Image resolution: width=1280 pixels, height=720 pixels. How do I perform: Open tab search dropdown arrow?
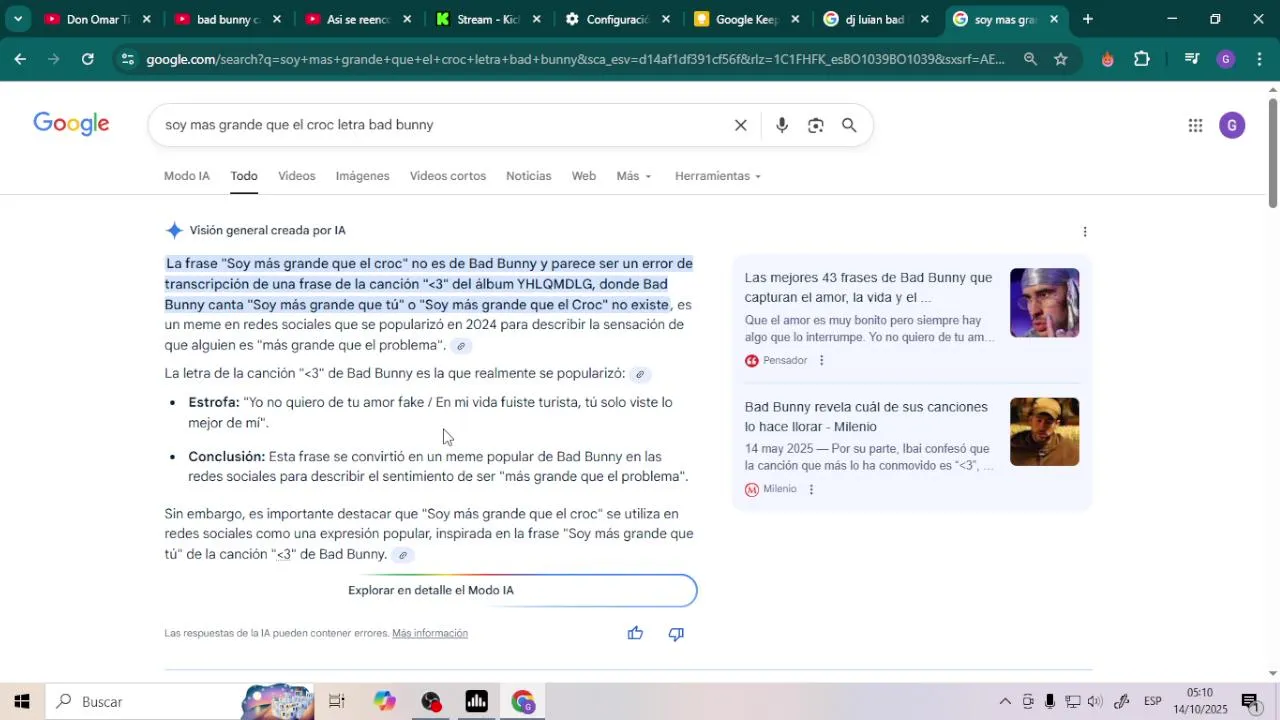pyautogui.click(x=20, y=19)
